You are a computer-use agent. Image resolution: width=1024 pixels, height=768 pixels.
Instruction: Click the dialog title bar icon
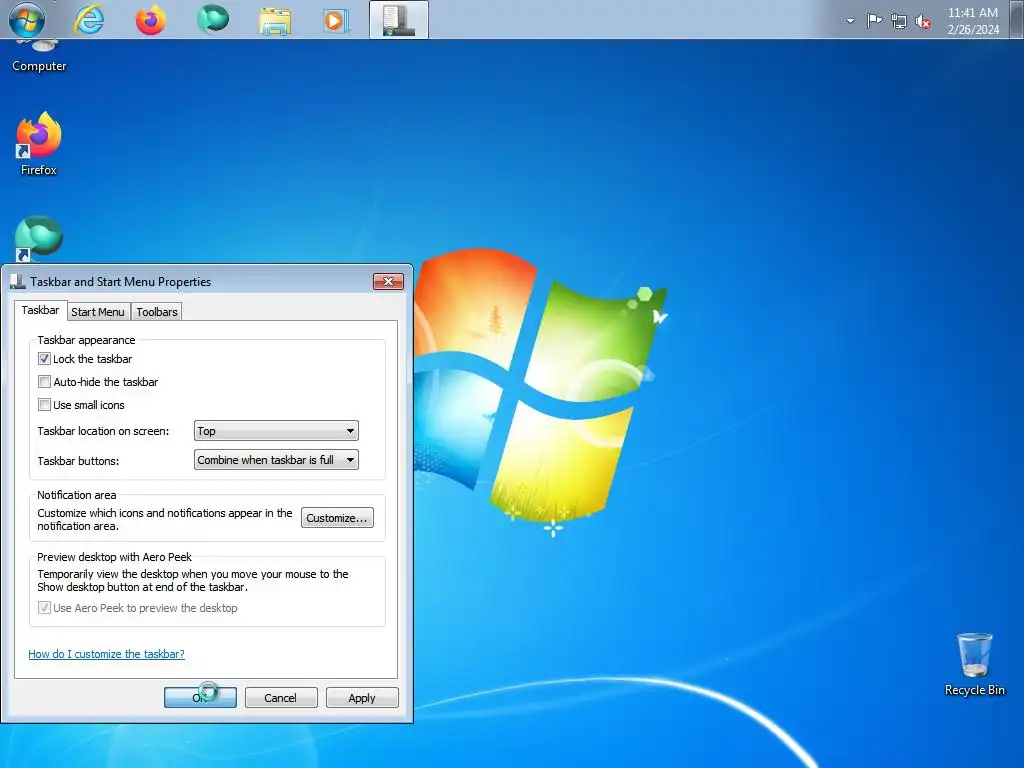18,281
